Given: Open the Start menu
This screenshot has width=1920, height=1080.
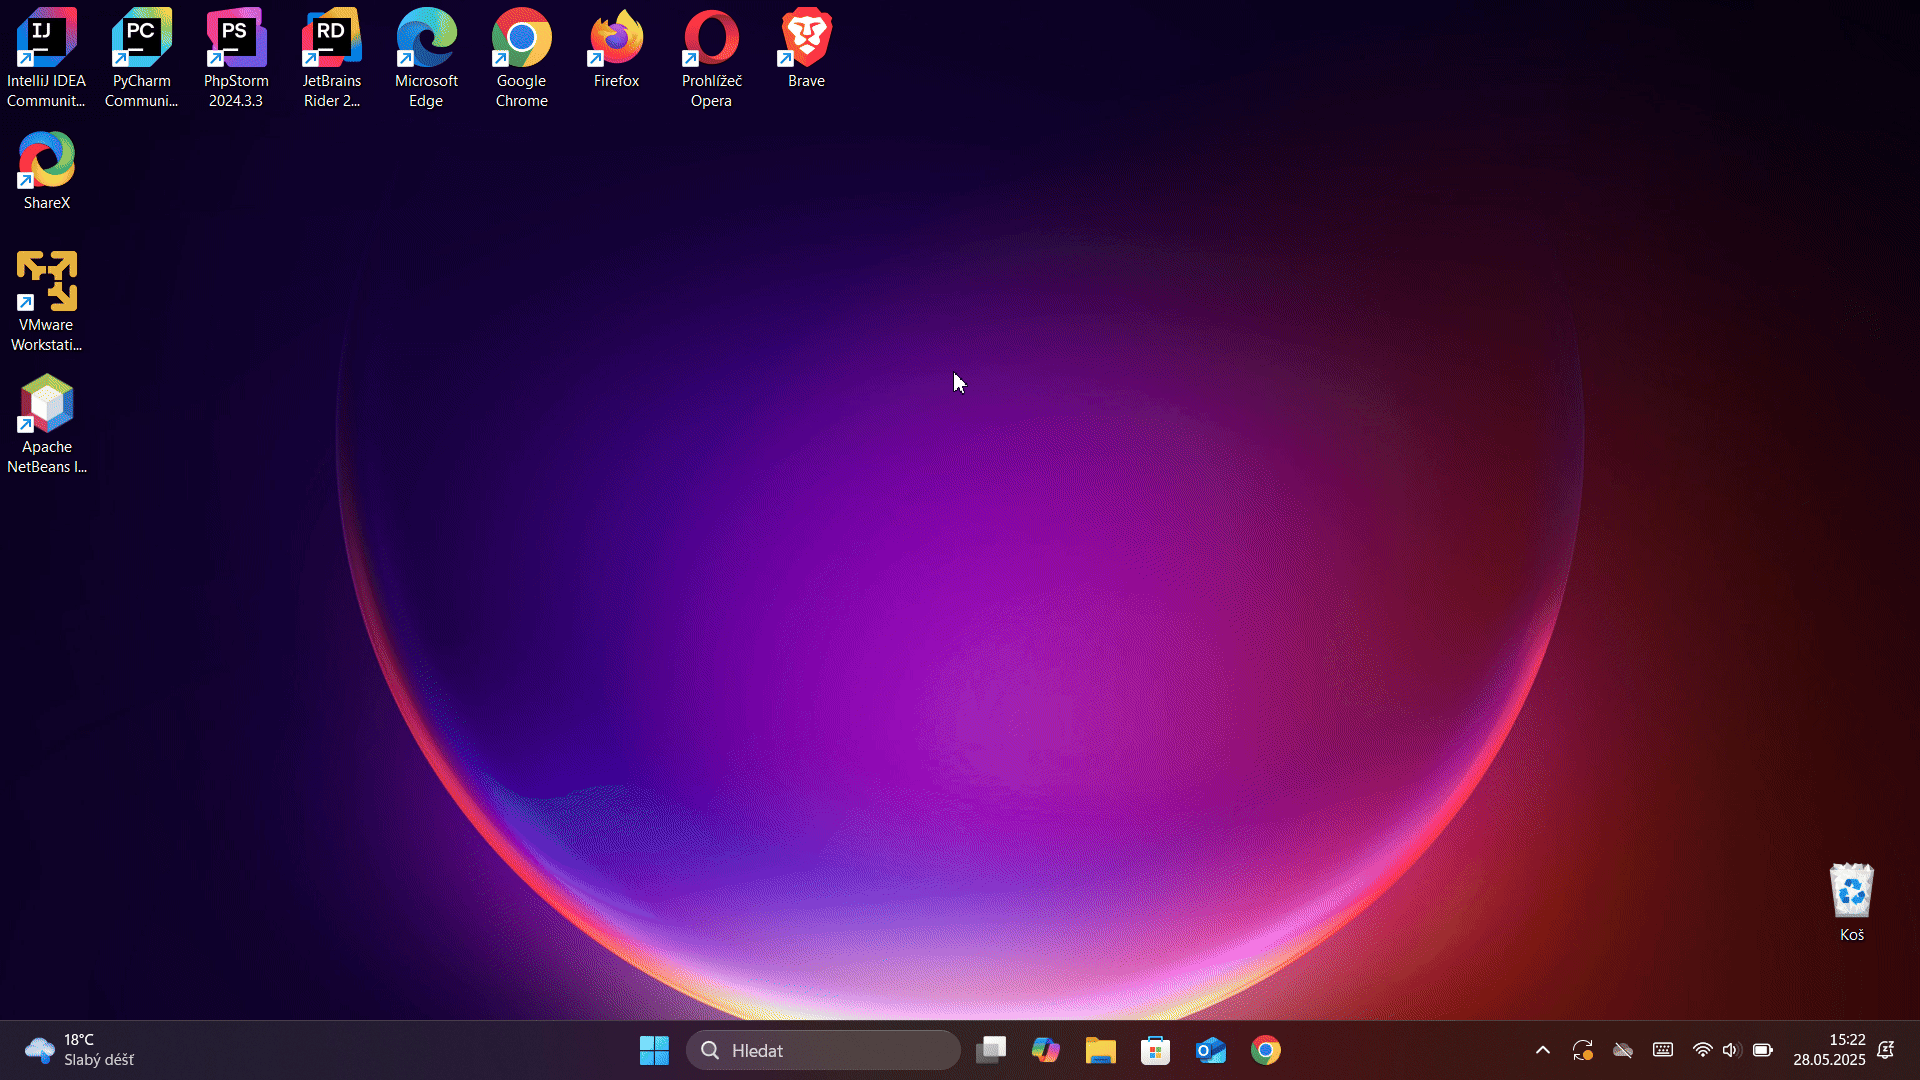Looking at the screenshot, I should pyautogui.click(x=653, y=1050).
